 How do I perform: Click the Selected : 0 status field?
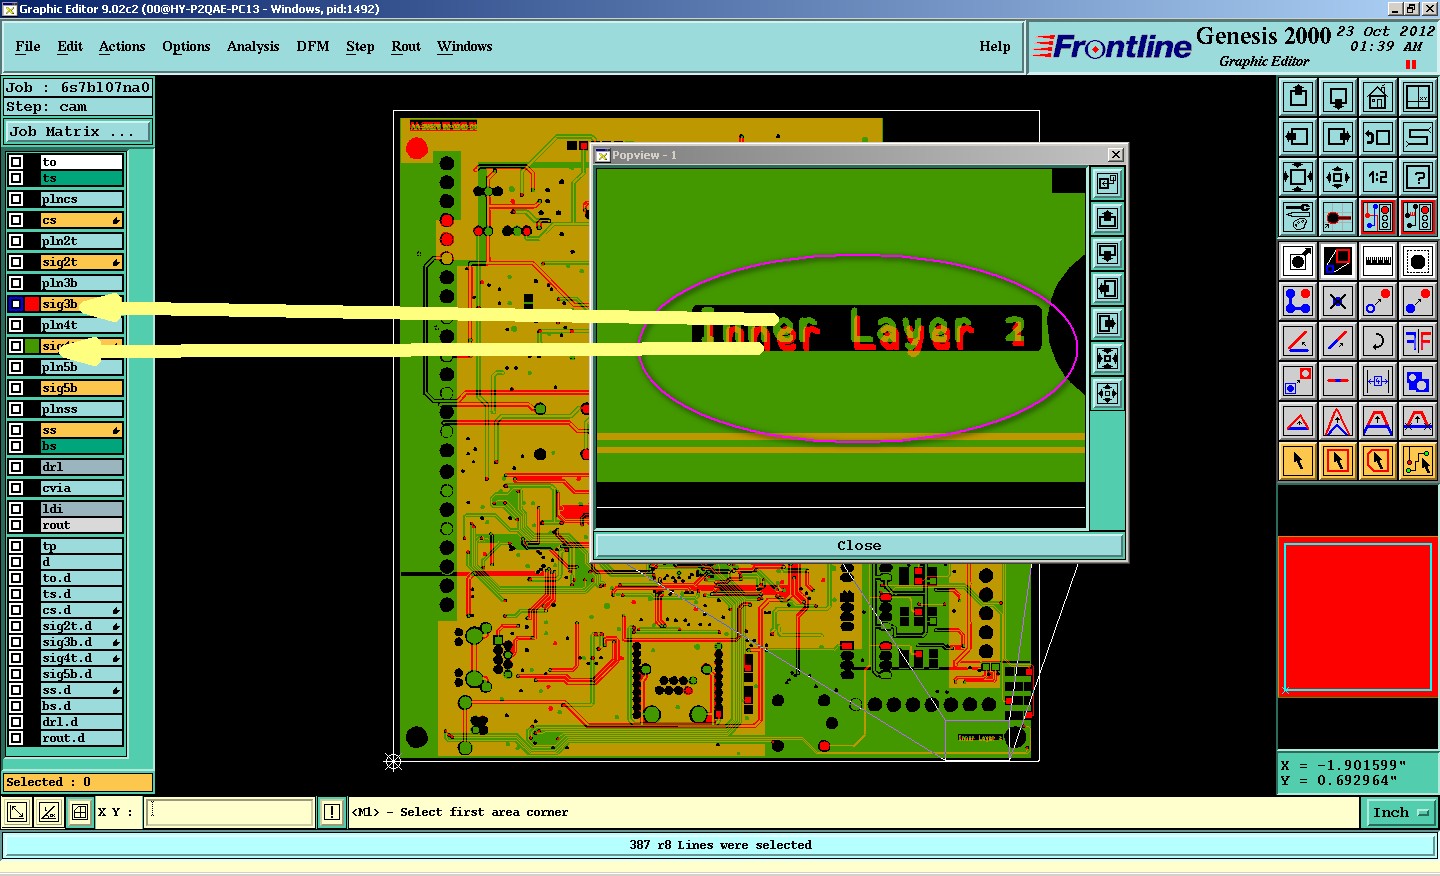[78, 782]
